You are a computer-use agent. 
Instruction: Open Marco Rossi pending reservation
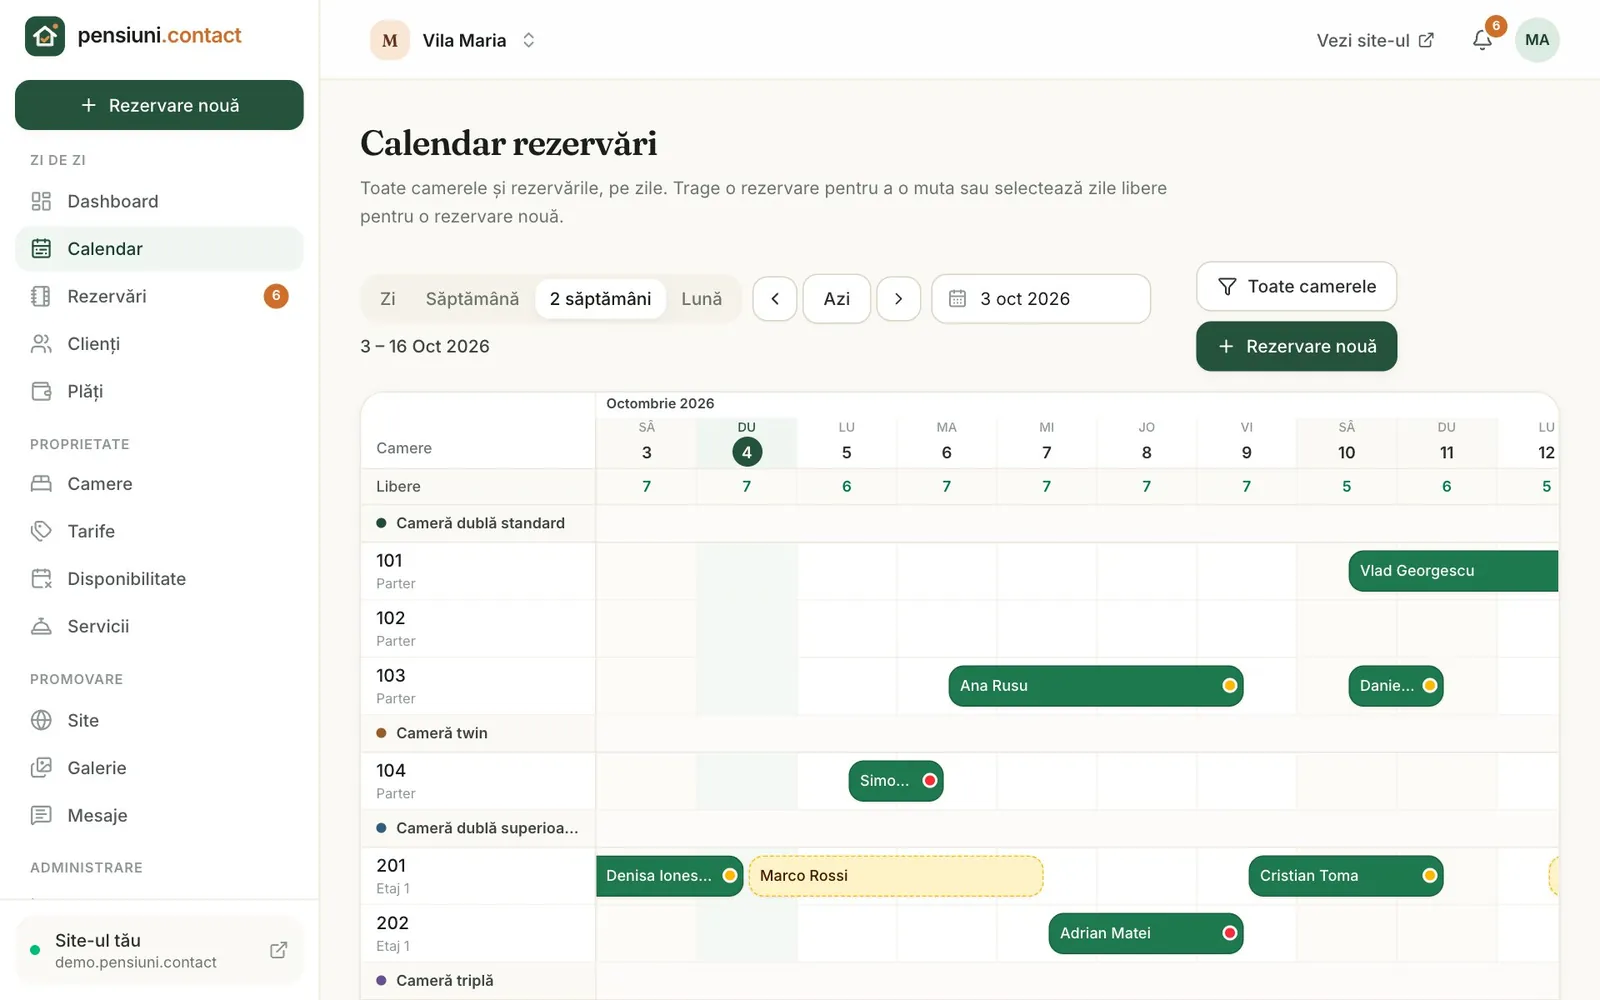coord(896,876)
